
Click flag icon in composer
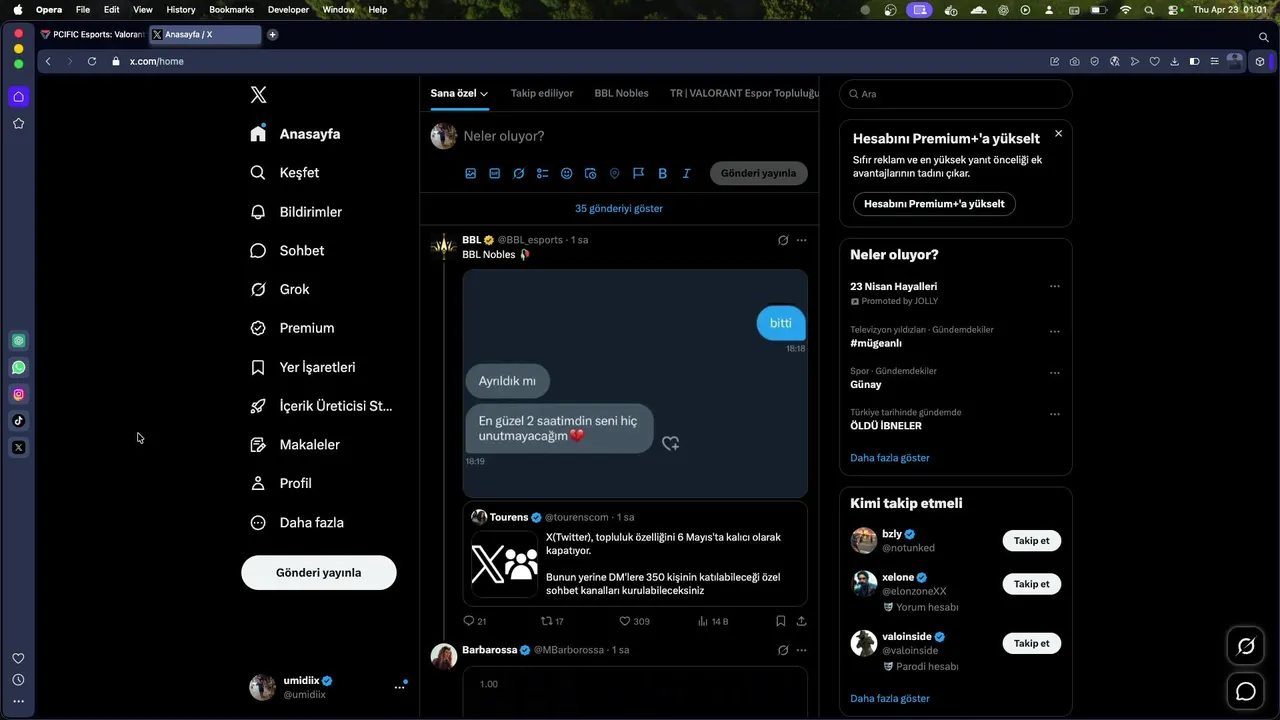639,173
